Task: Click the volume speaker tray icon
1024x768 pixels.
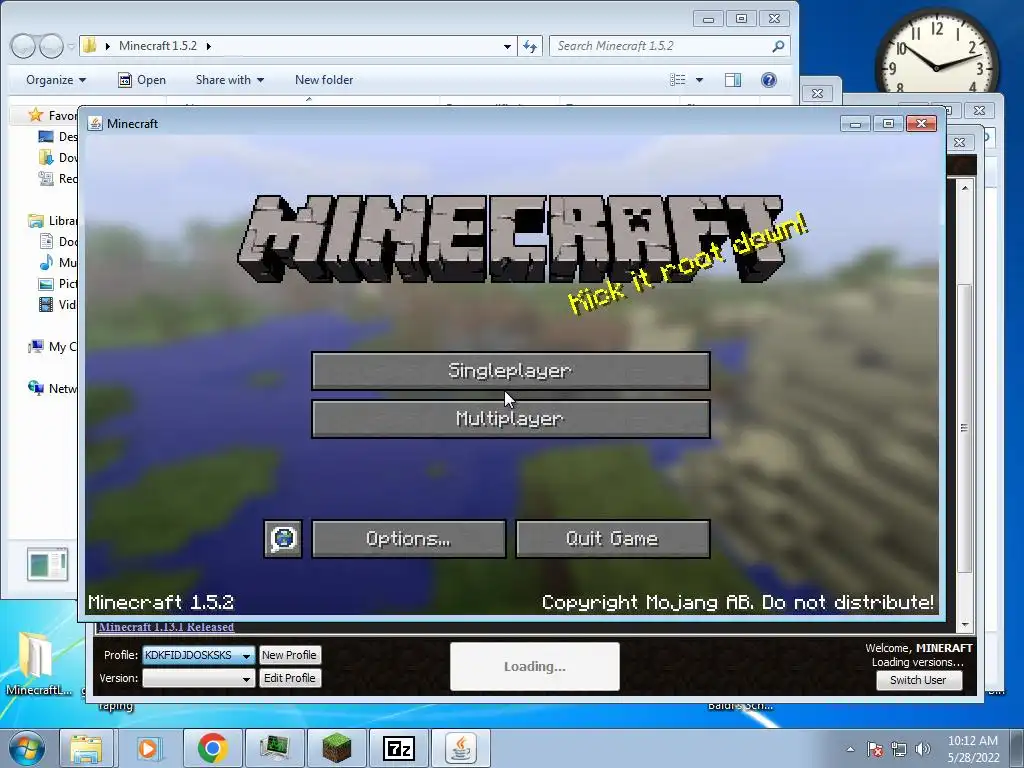Action: click(x=923, y=749)
